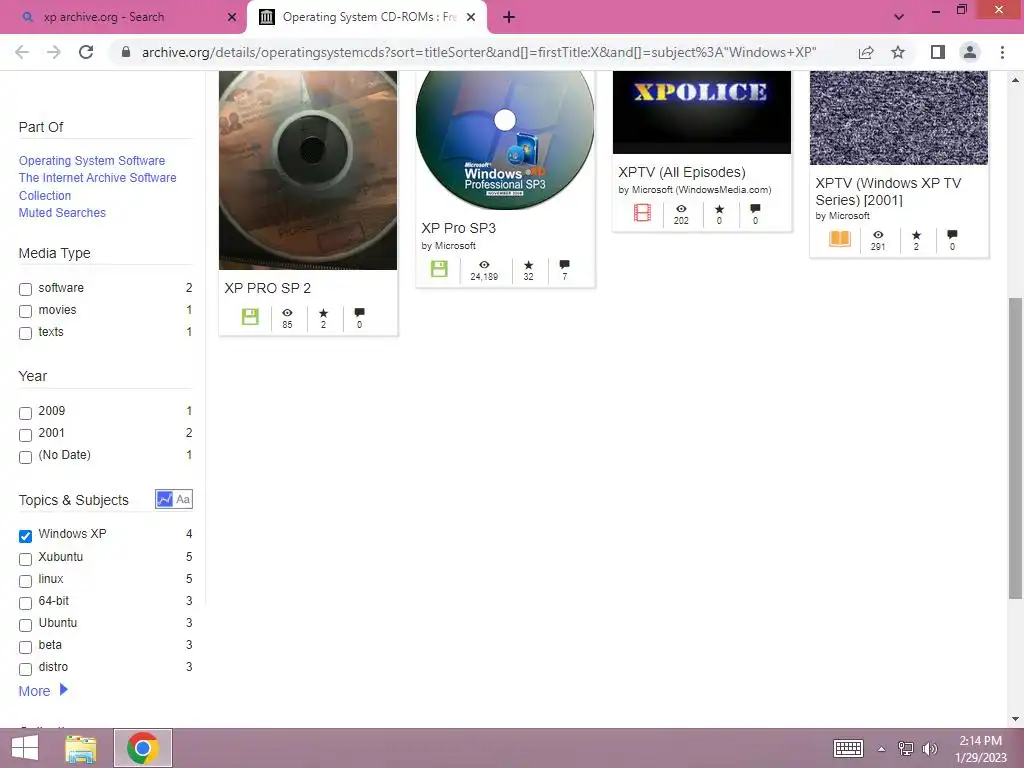Screen dimensions: 1024x768
Task: Switch topics to chart sort view
Action: [165, 499]
